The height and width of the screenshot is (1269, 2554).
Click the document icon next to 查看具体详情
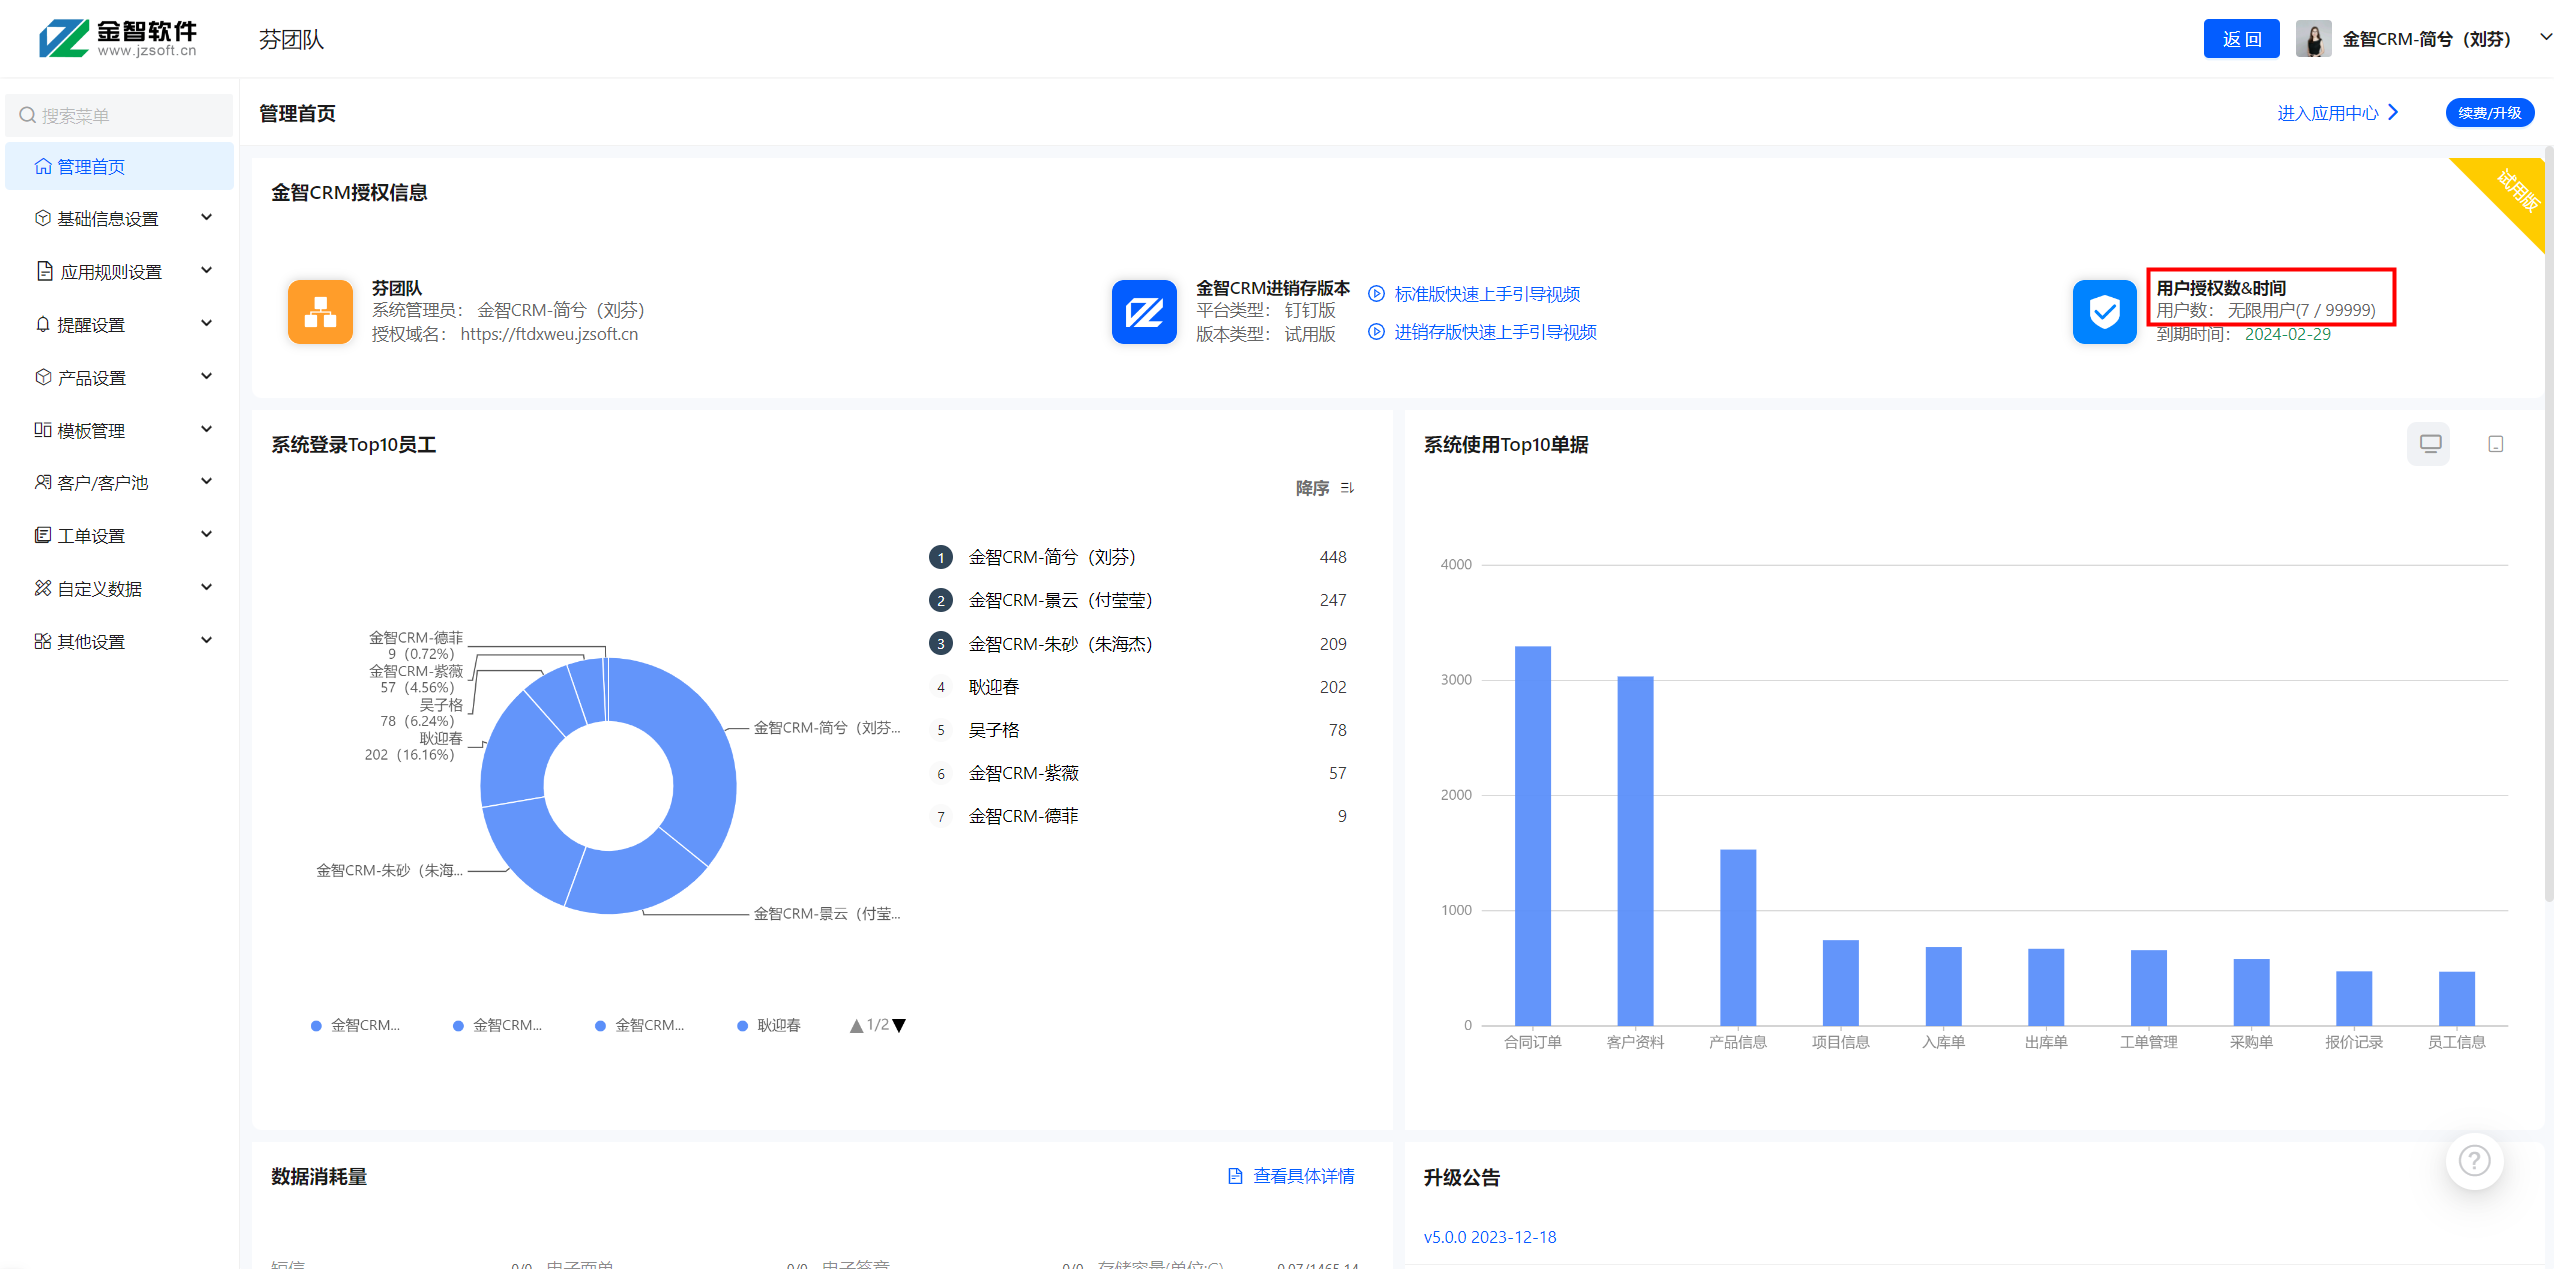pyautogui.click(x=1235, y=1176)
